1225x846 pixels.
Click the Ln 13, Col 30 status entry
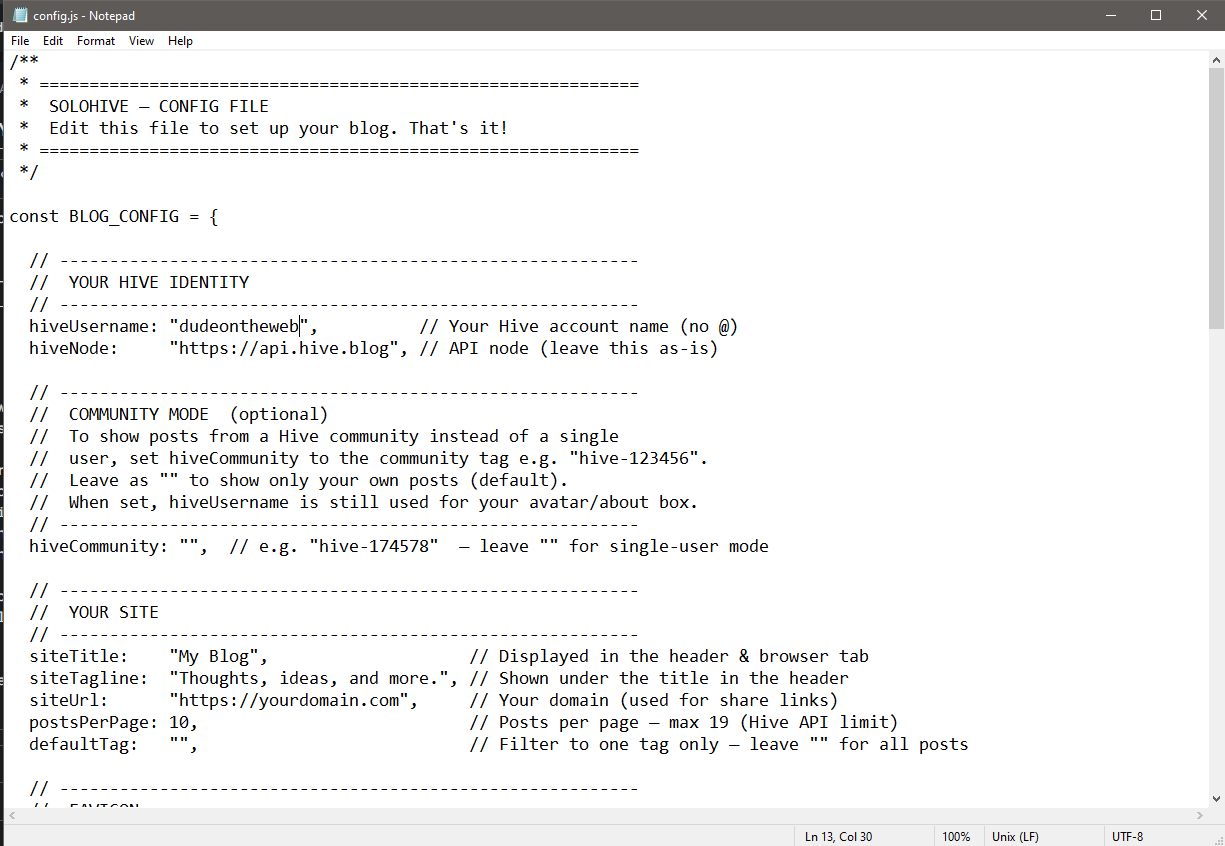click(838, 836)
